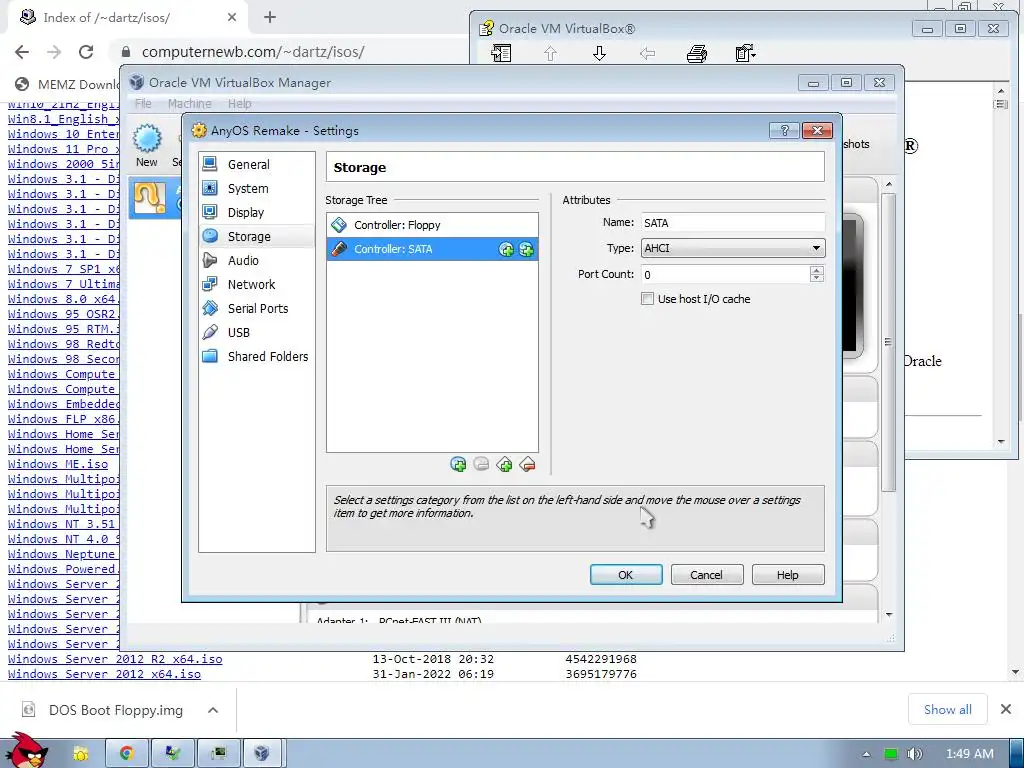Add optical drive to SATA controller
Screen dimensions: 1024x768
[506, 249]
